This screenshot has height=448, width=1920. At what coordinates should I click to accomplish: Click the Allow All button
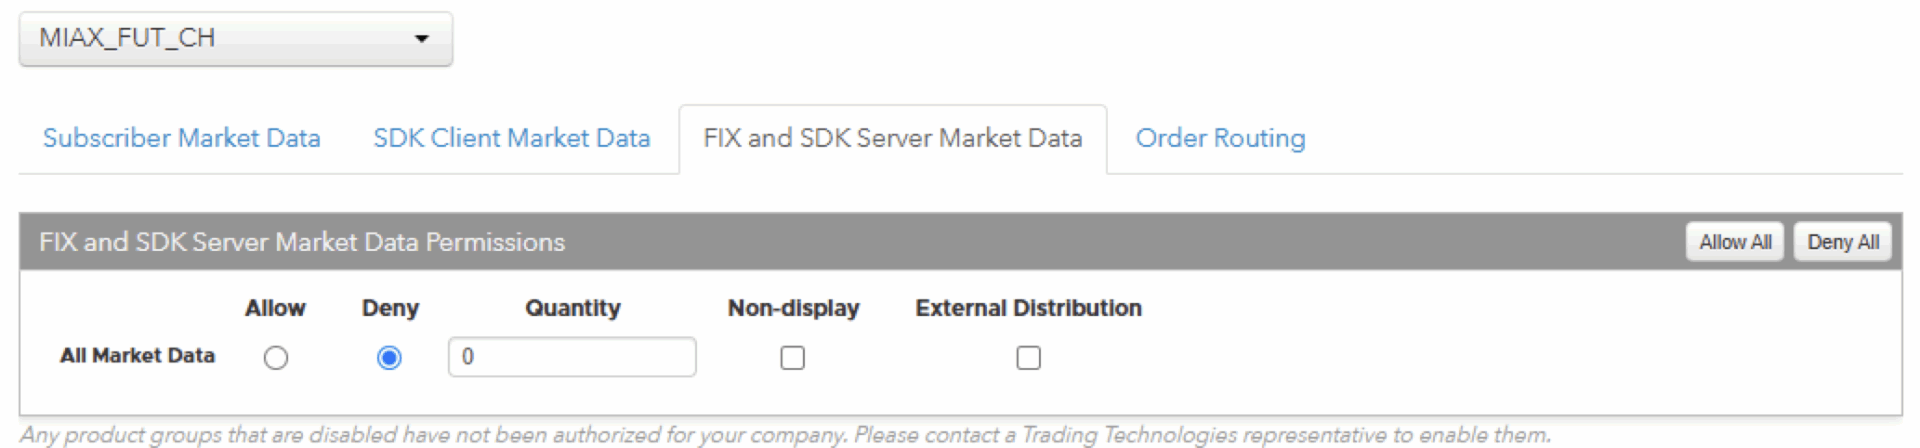1735,242
